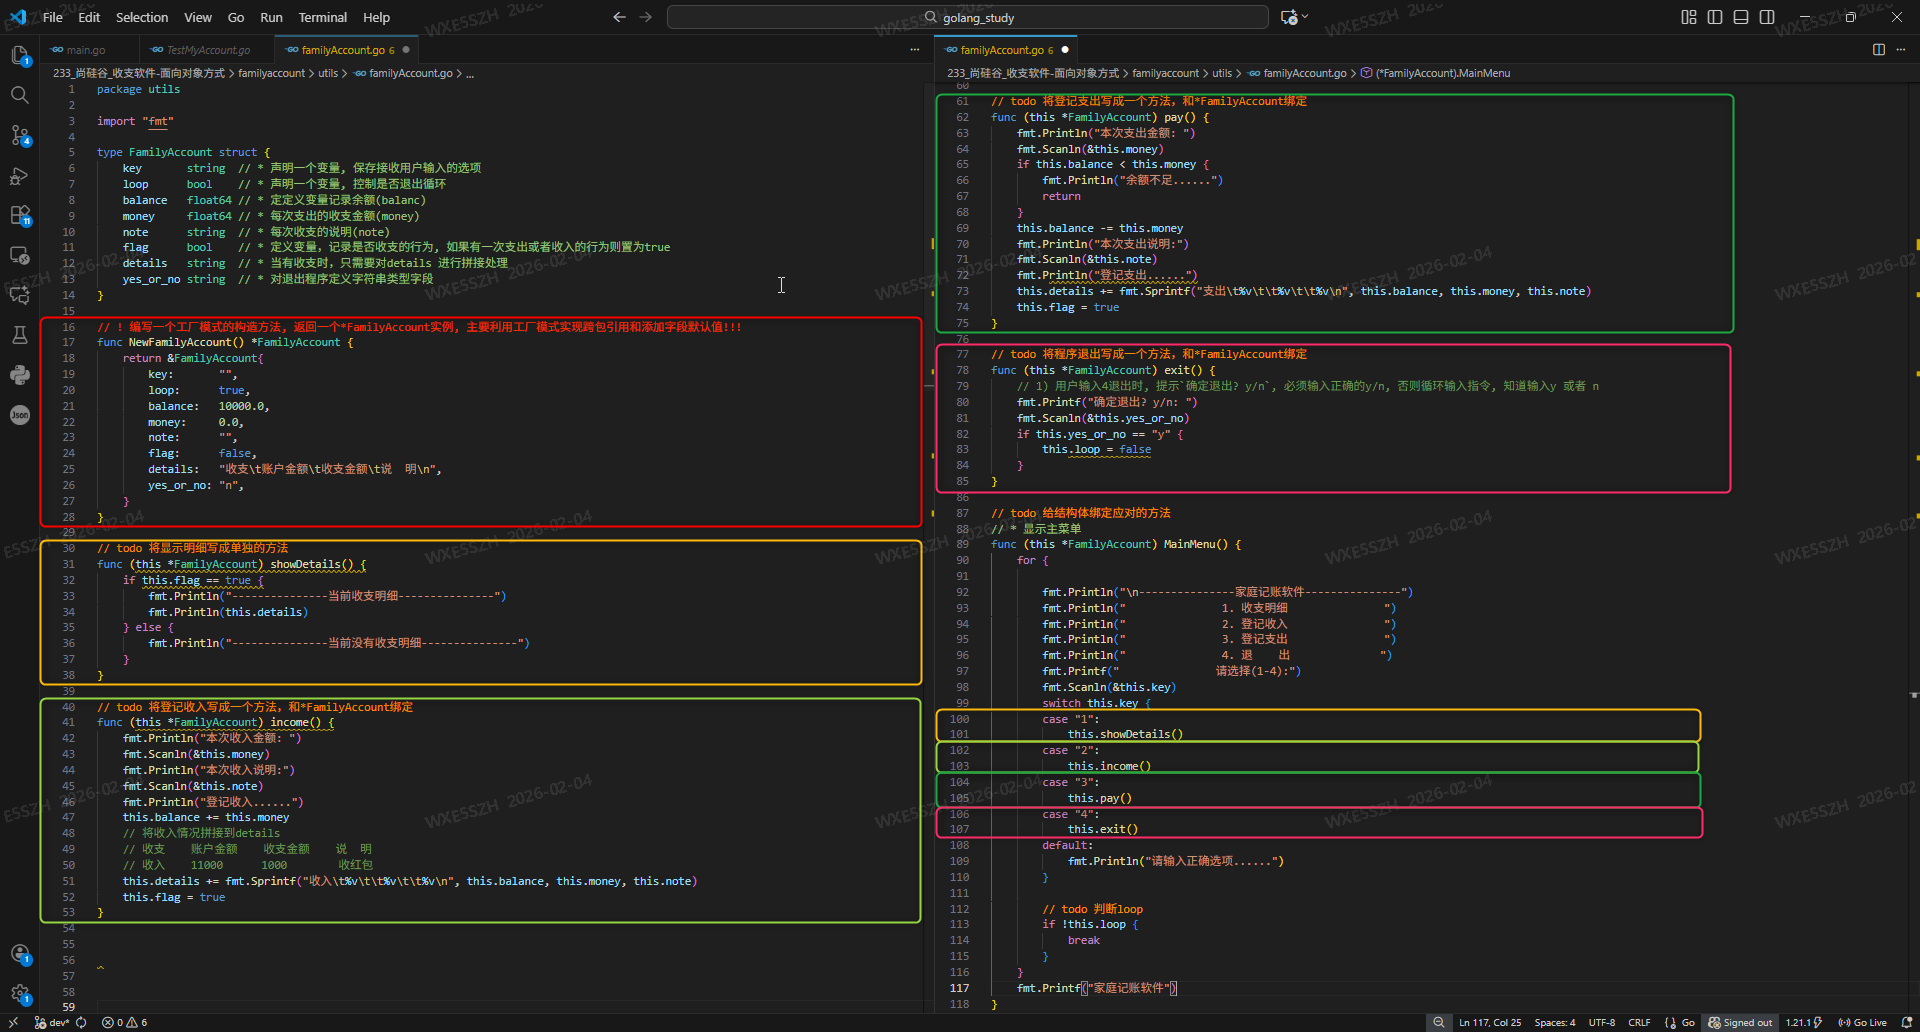Open the Terminal menu
This screenshot has height=1032, width=1920.
click(x=322, y=17)
